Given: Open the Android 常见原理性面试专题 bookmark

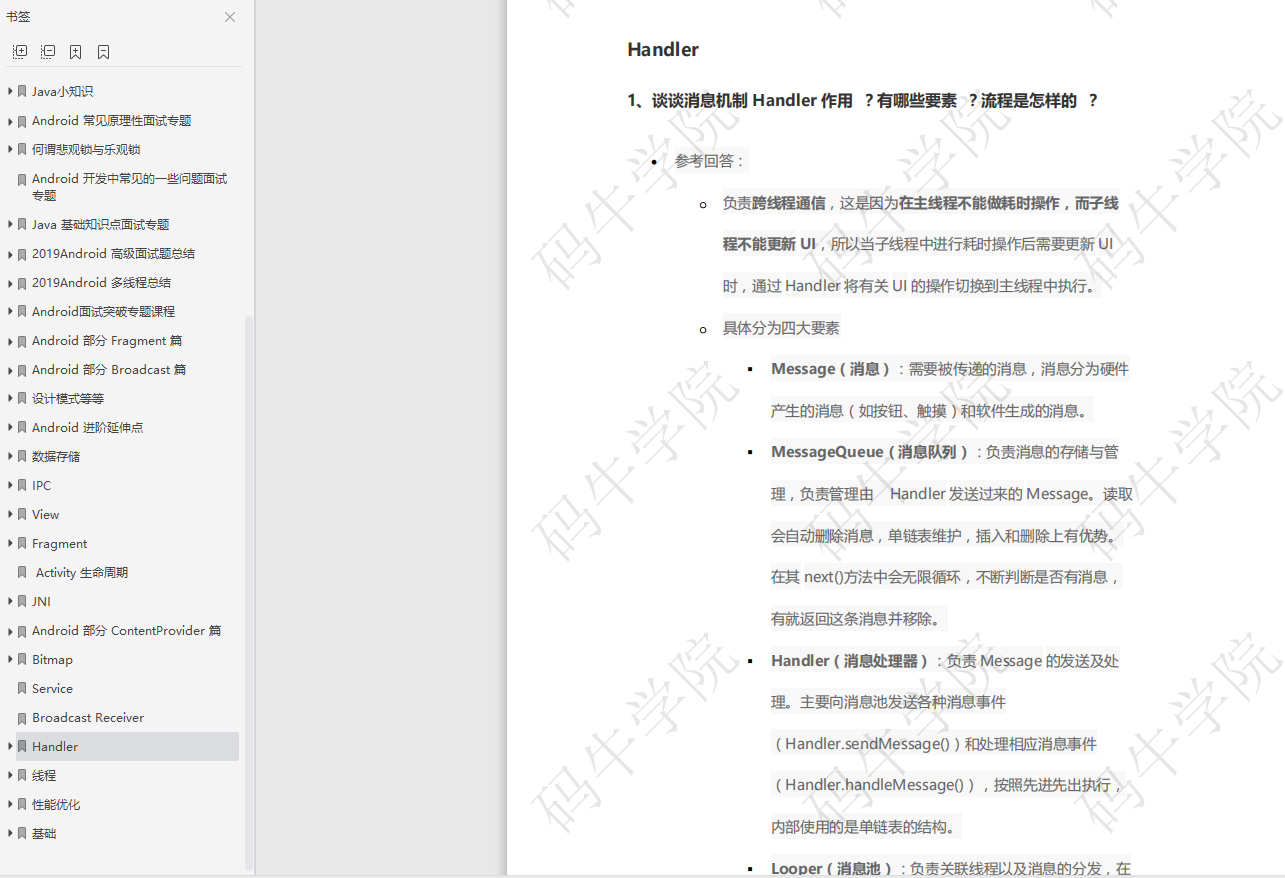Looking at the screenshot, I should tap(111, 120).
